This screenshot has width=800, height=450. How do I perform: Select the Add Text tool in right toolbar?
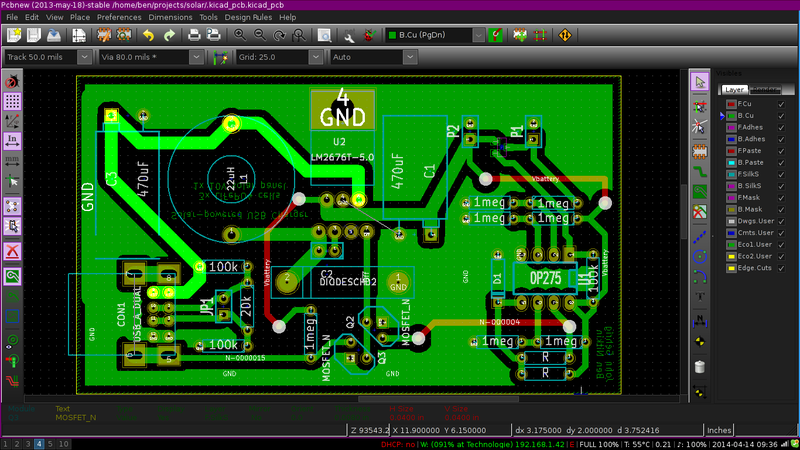tap(700, 297)
